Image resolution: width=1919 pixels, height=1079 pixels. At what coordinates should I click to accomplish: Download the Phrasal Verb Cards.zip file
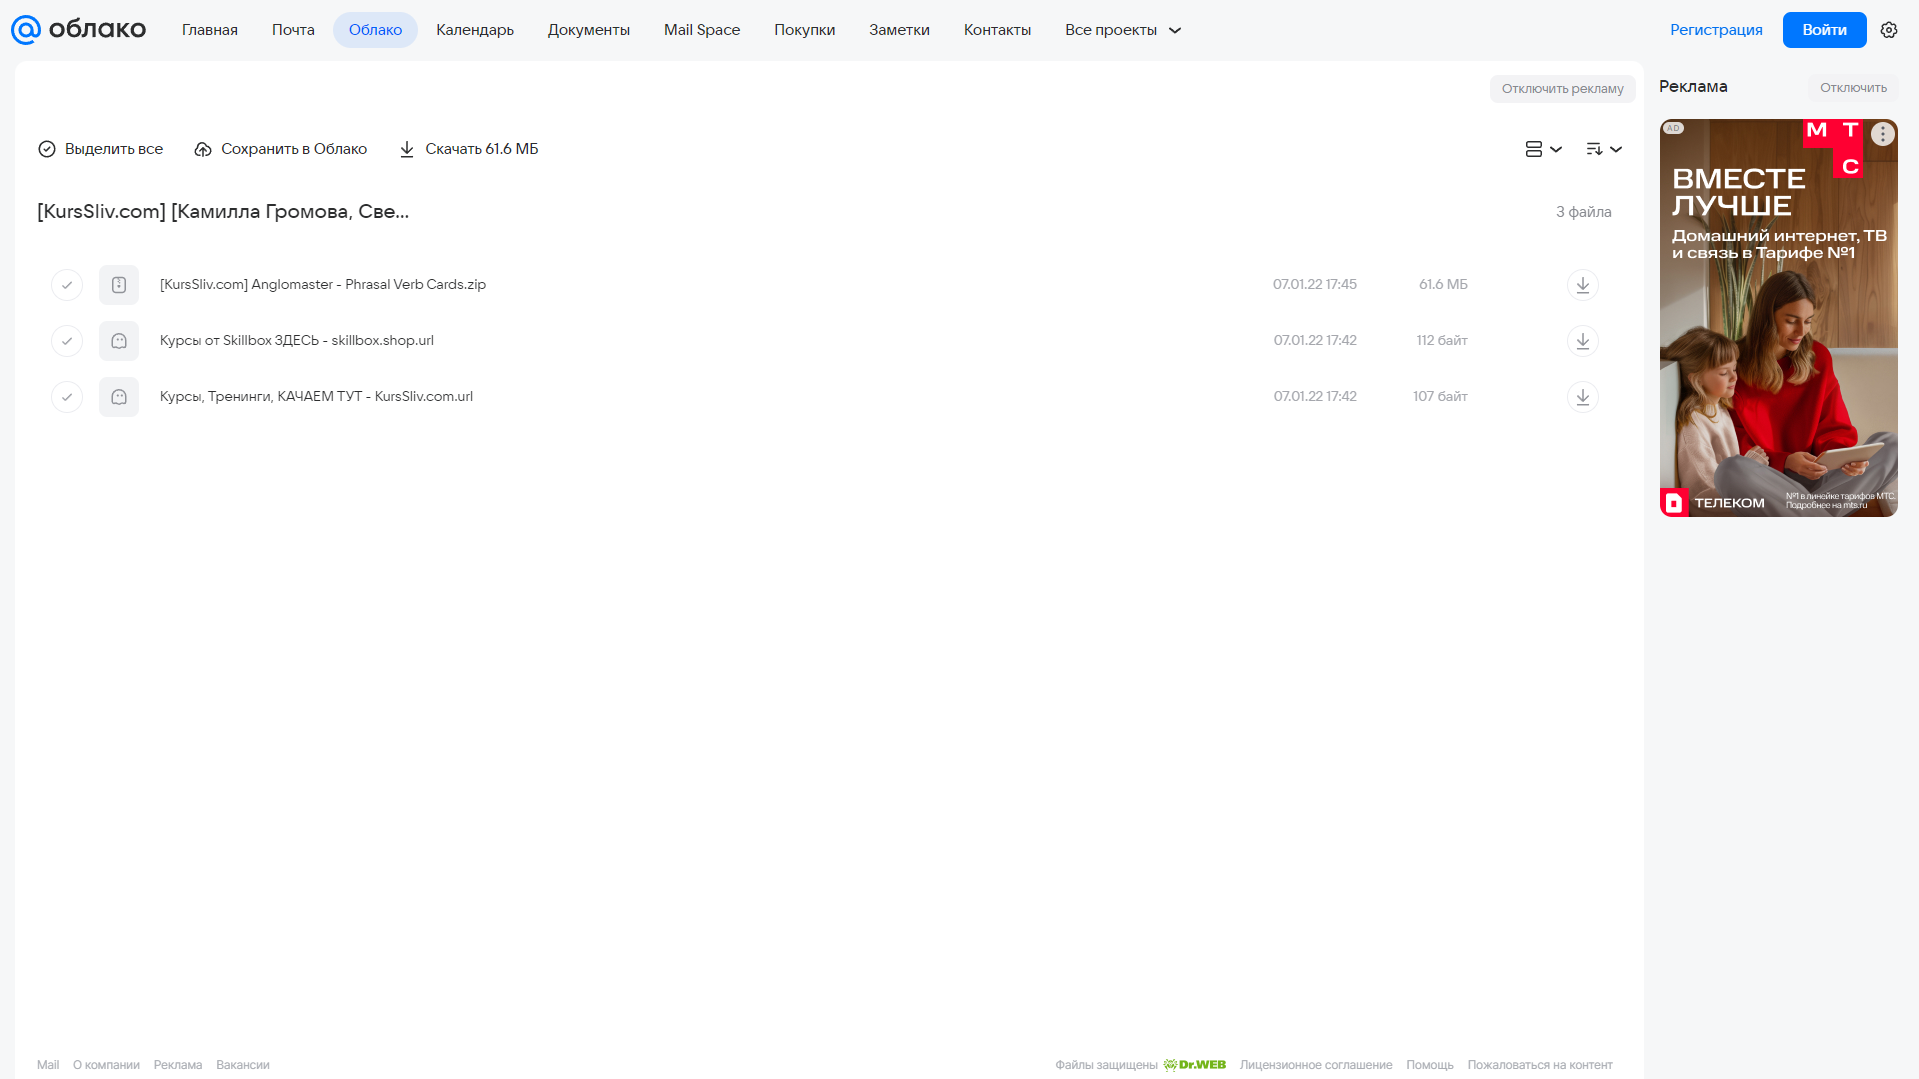pos(1582,285)
